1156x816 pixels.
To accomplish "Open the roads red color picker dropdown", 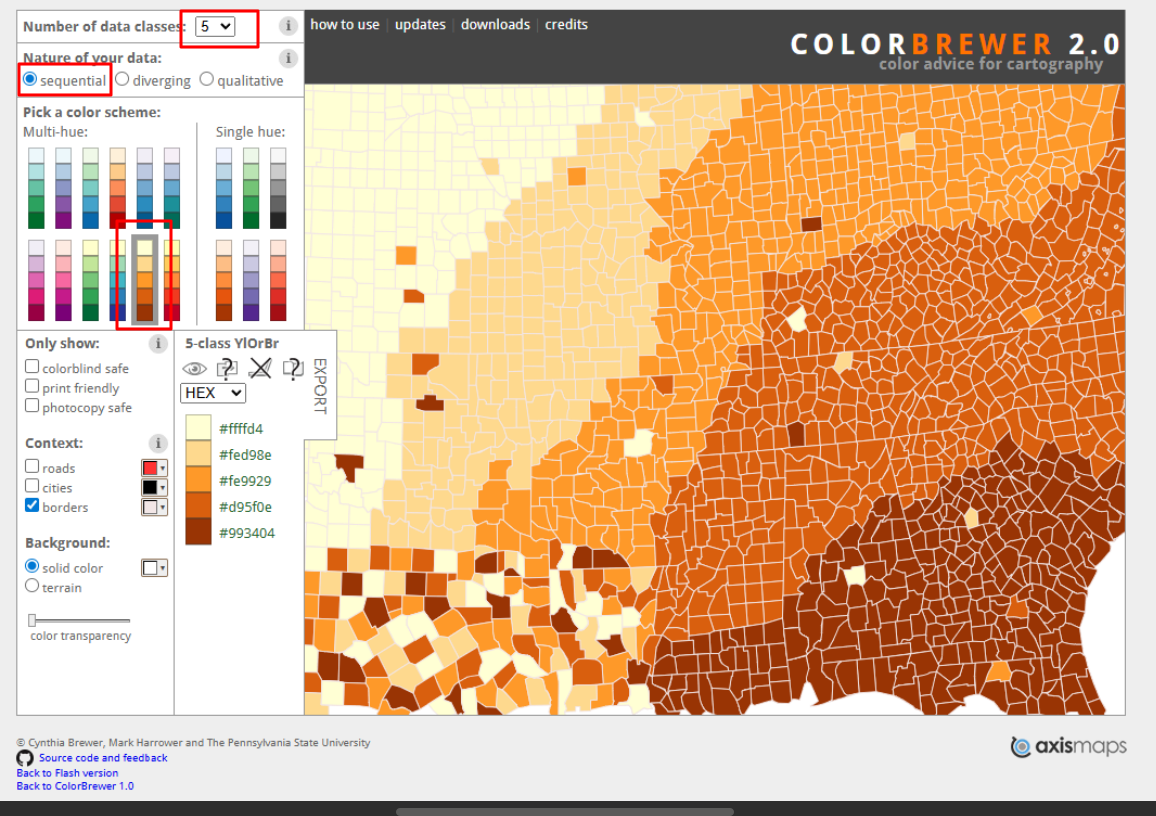I will (x=154, y=468).
